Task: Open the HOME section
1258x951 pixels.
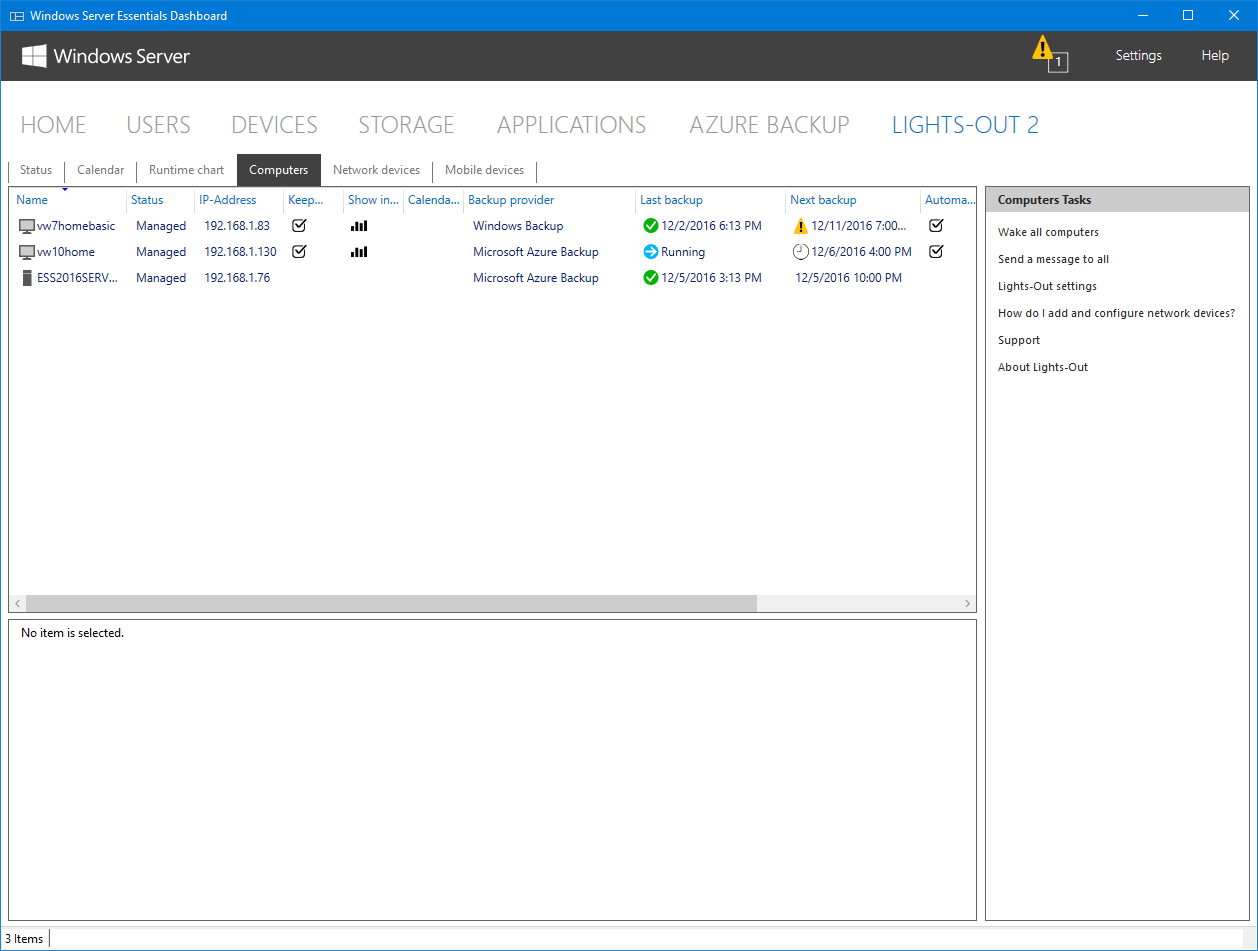Action: pyautogui.click(x=53, y=125)
